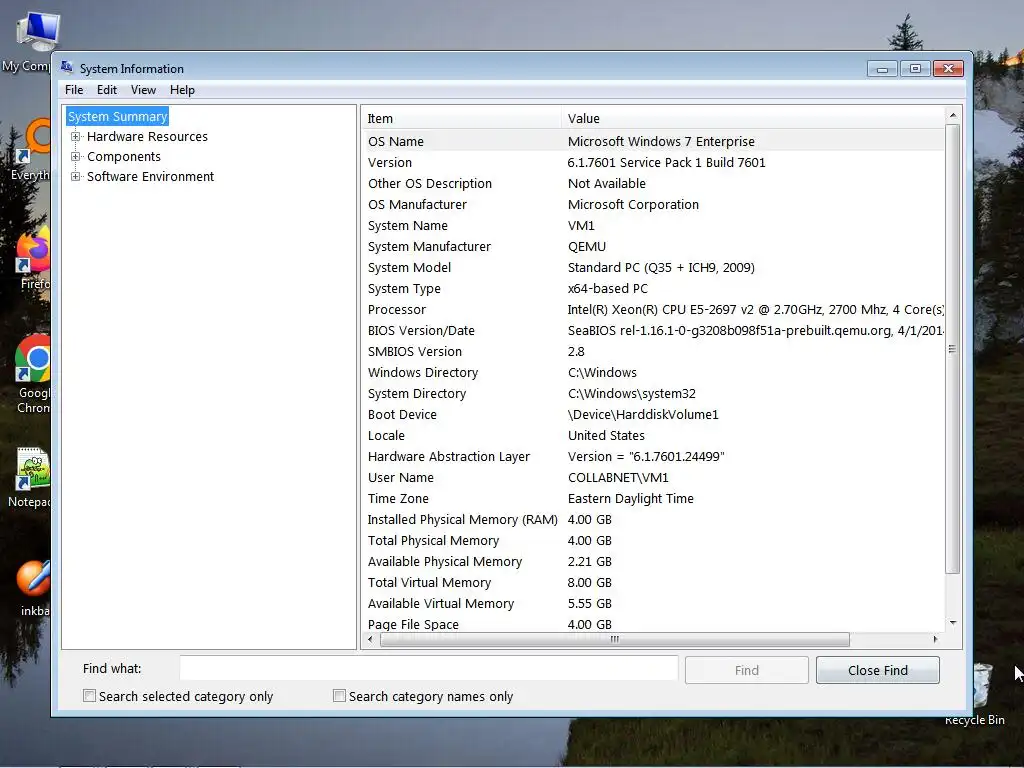Open the File menu
Screen dimensions: 1024x768
74,90
